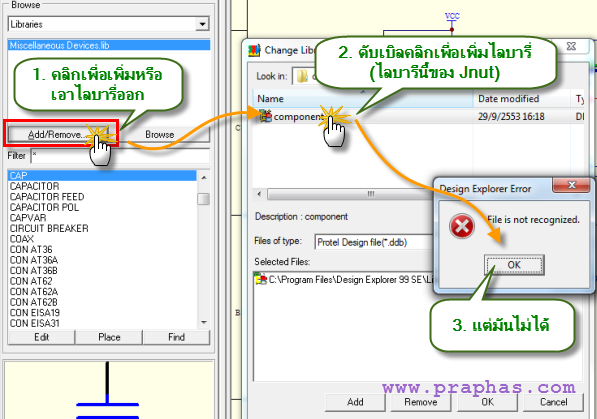Click the Browse button in library panel
The height and width of the screenshot is (419, 597).
[x=160, y=134]
